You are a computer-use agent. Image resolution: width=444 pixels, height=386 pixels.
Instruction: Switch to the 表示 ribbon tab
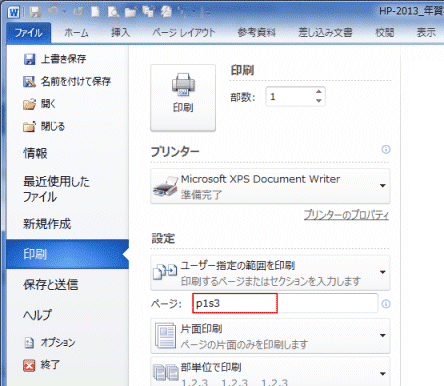(426, 33)
